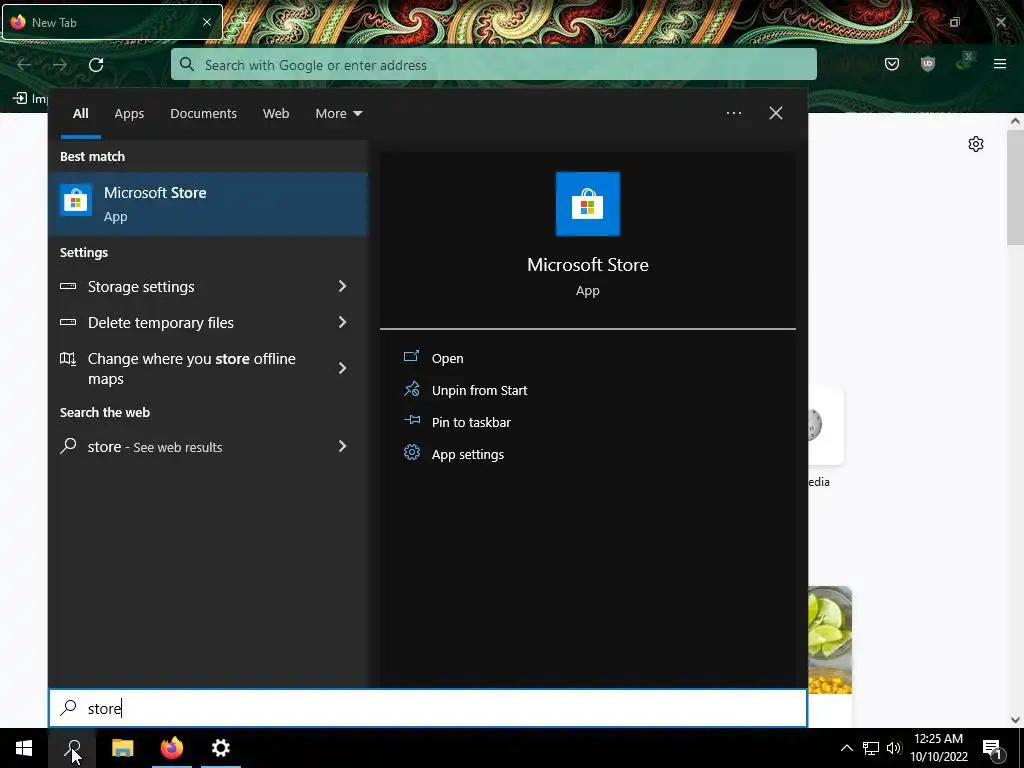Click Unpin from Start
The image size is (1024, 768).
click(x=479, y=391)
